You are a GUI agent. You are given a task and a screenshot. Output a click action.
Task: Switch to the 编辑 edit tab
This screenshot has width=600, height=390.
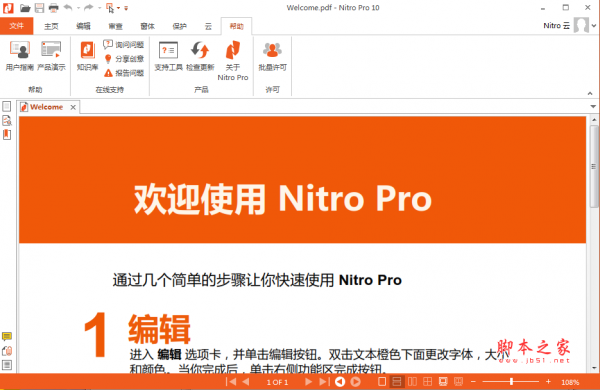(x=83, y=26)
